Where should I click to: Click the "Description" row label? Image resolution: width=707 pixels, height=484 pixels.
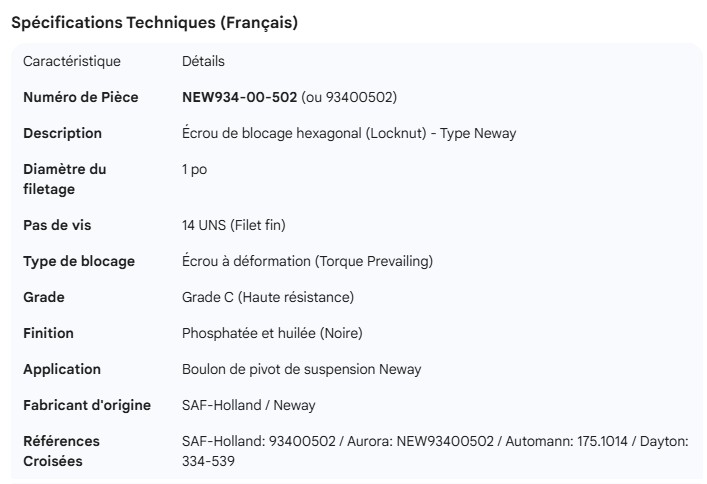62,133
